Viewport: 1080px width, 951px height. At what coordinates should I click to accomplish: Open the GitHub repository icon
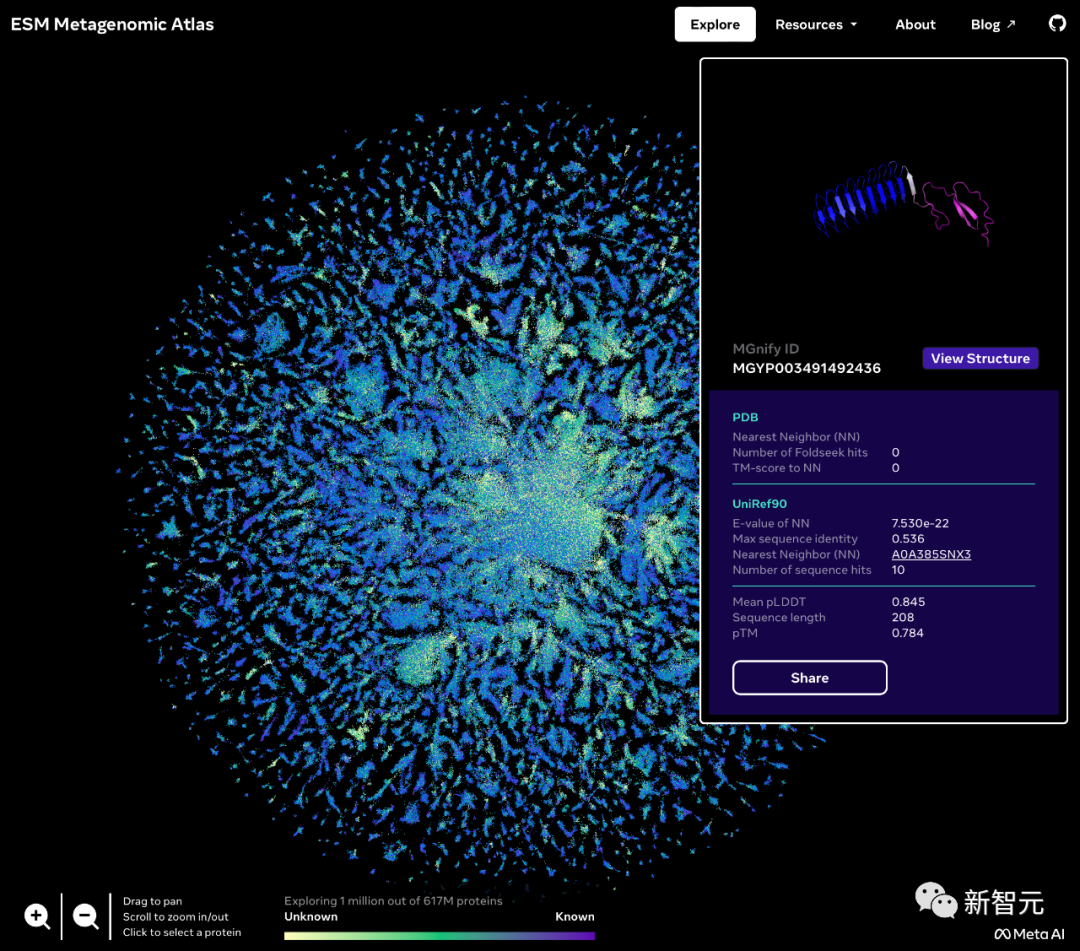1057,23
